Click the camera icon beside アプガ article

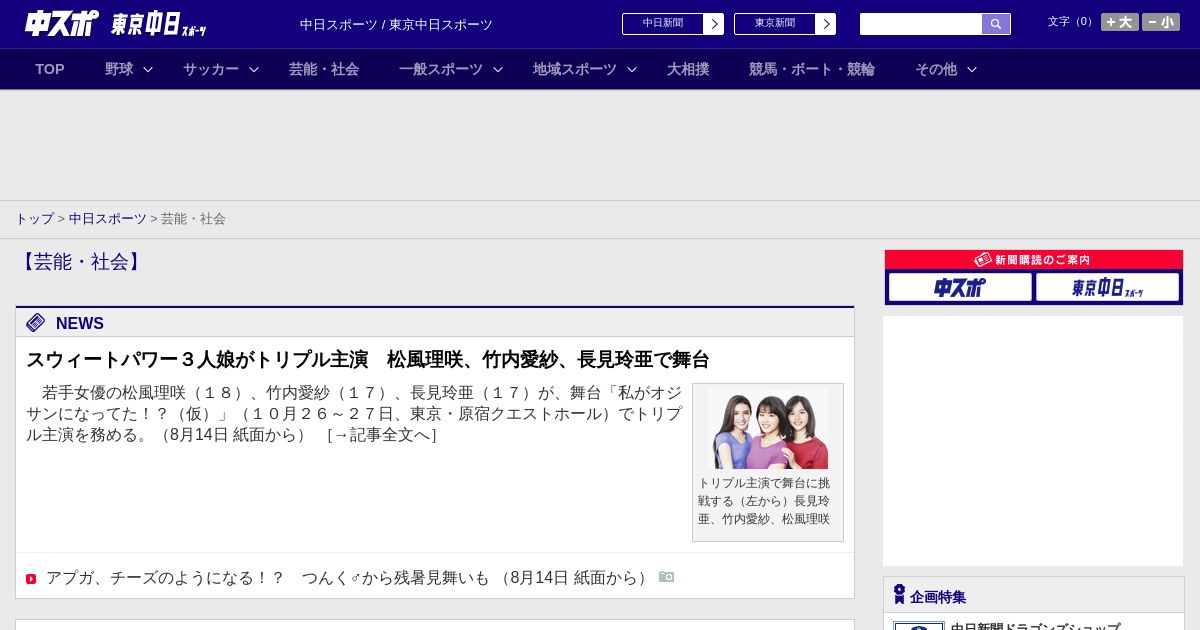[x=667, y=577]
